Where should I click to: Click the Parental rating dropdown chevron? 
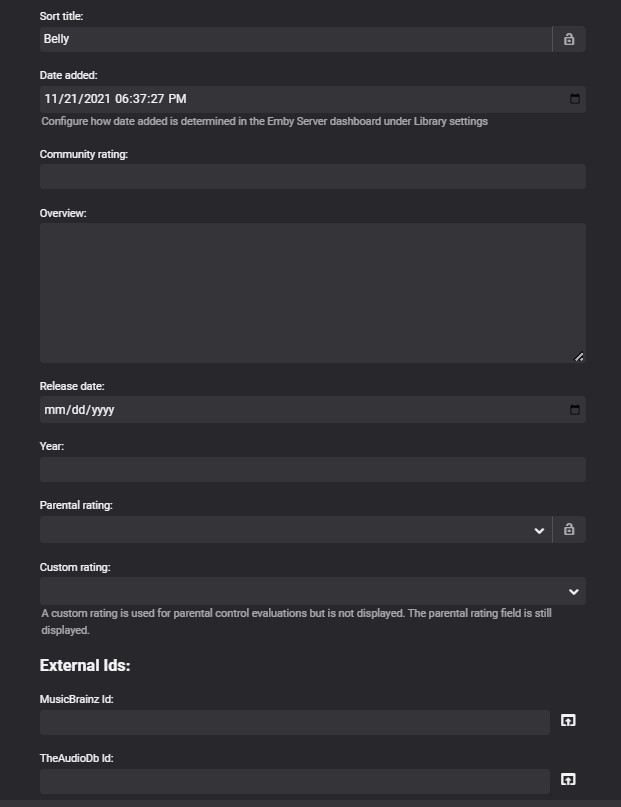[x=539, y=530]
